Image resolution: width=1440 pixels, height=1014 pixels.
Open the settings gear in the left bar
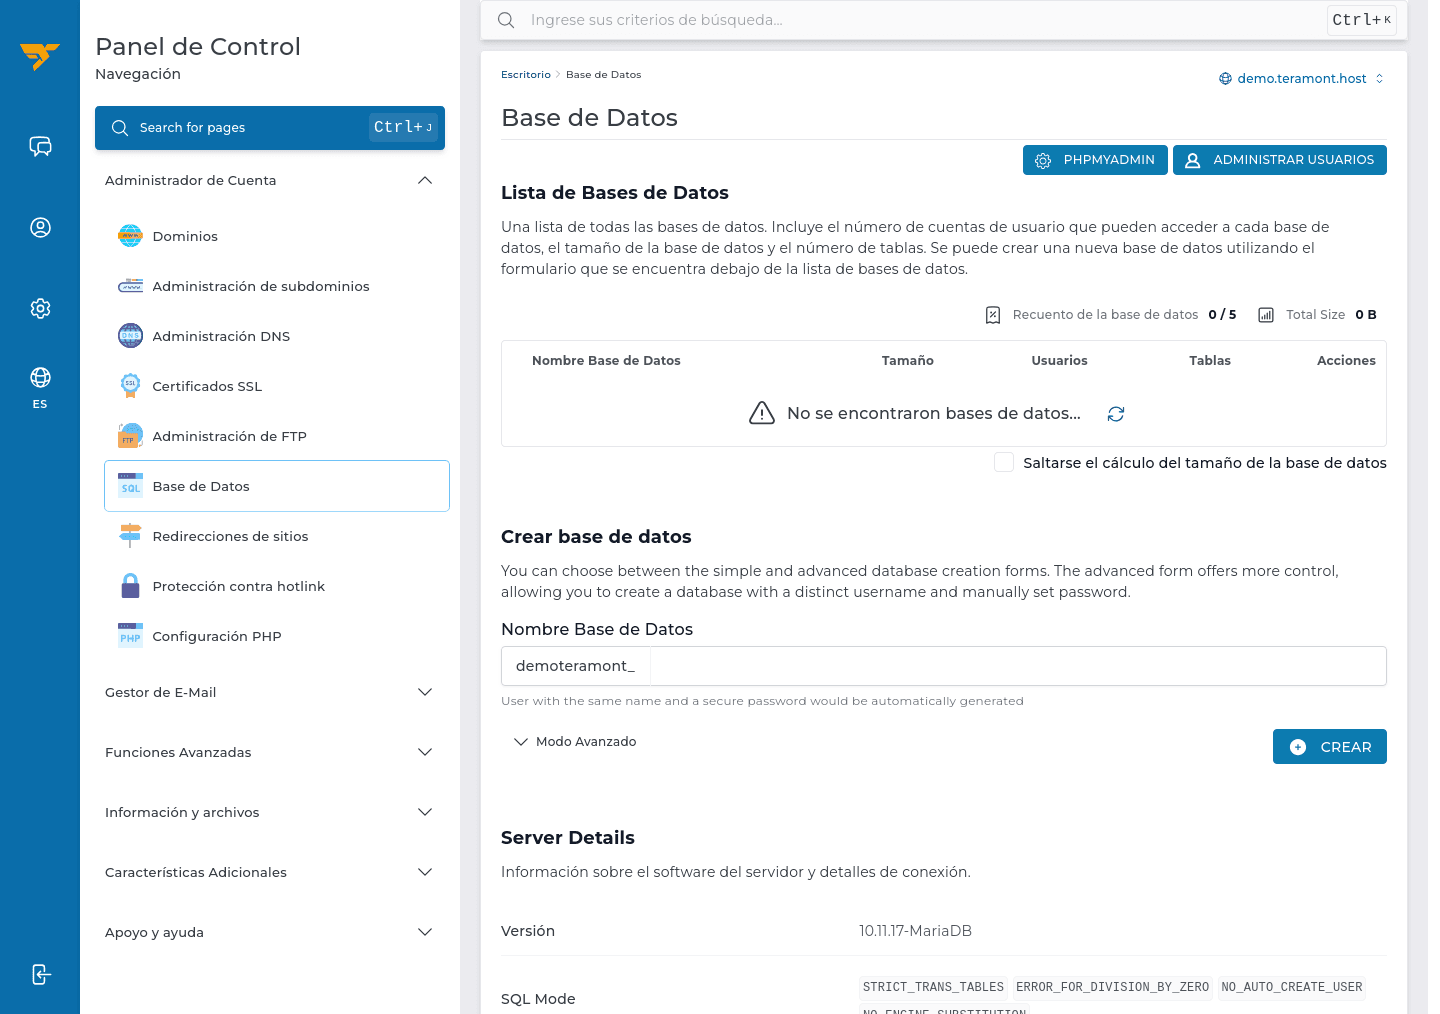point(40,308)
